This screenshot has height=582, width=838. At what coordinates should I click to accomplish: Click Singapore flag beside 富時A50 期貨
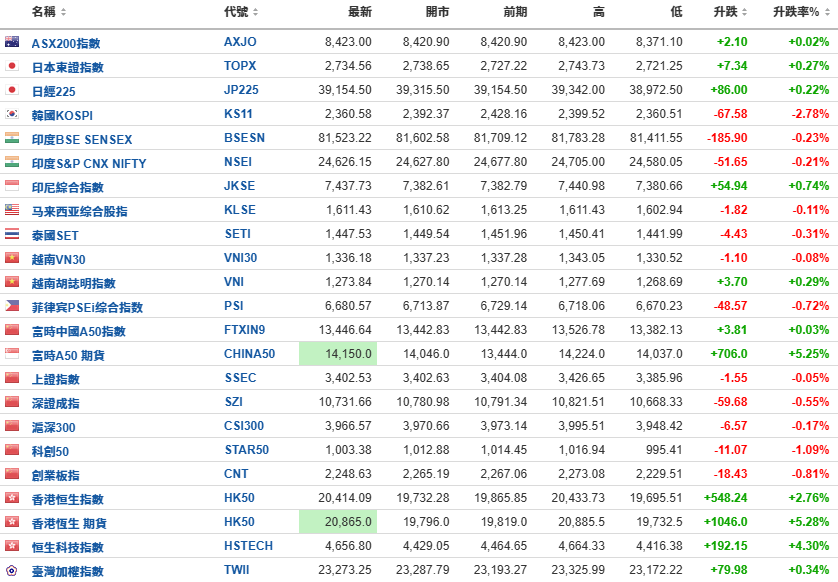(x=12, y=353)
